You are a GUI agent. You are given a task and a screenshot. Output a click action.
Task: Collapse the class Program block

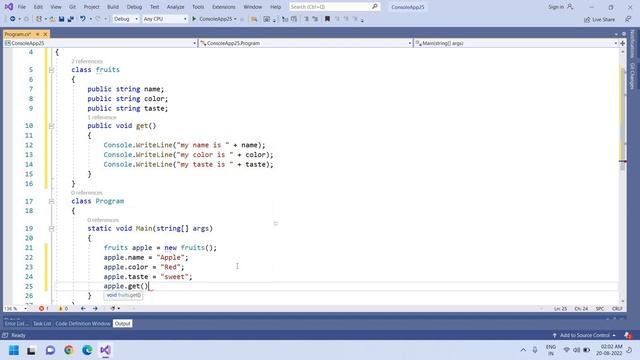[51, 202]
